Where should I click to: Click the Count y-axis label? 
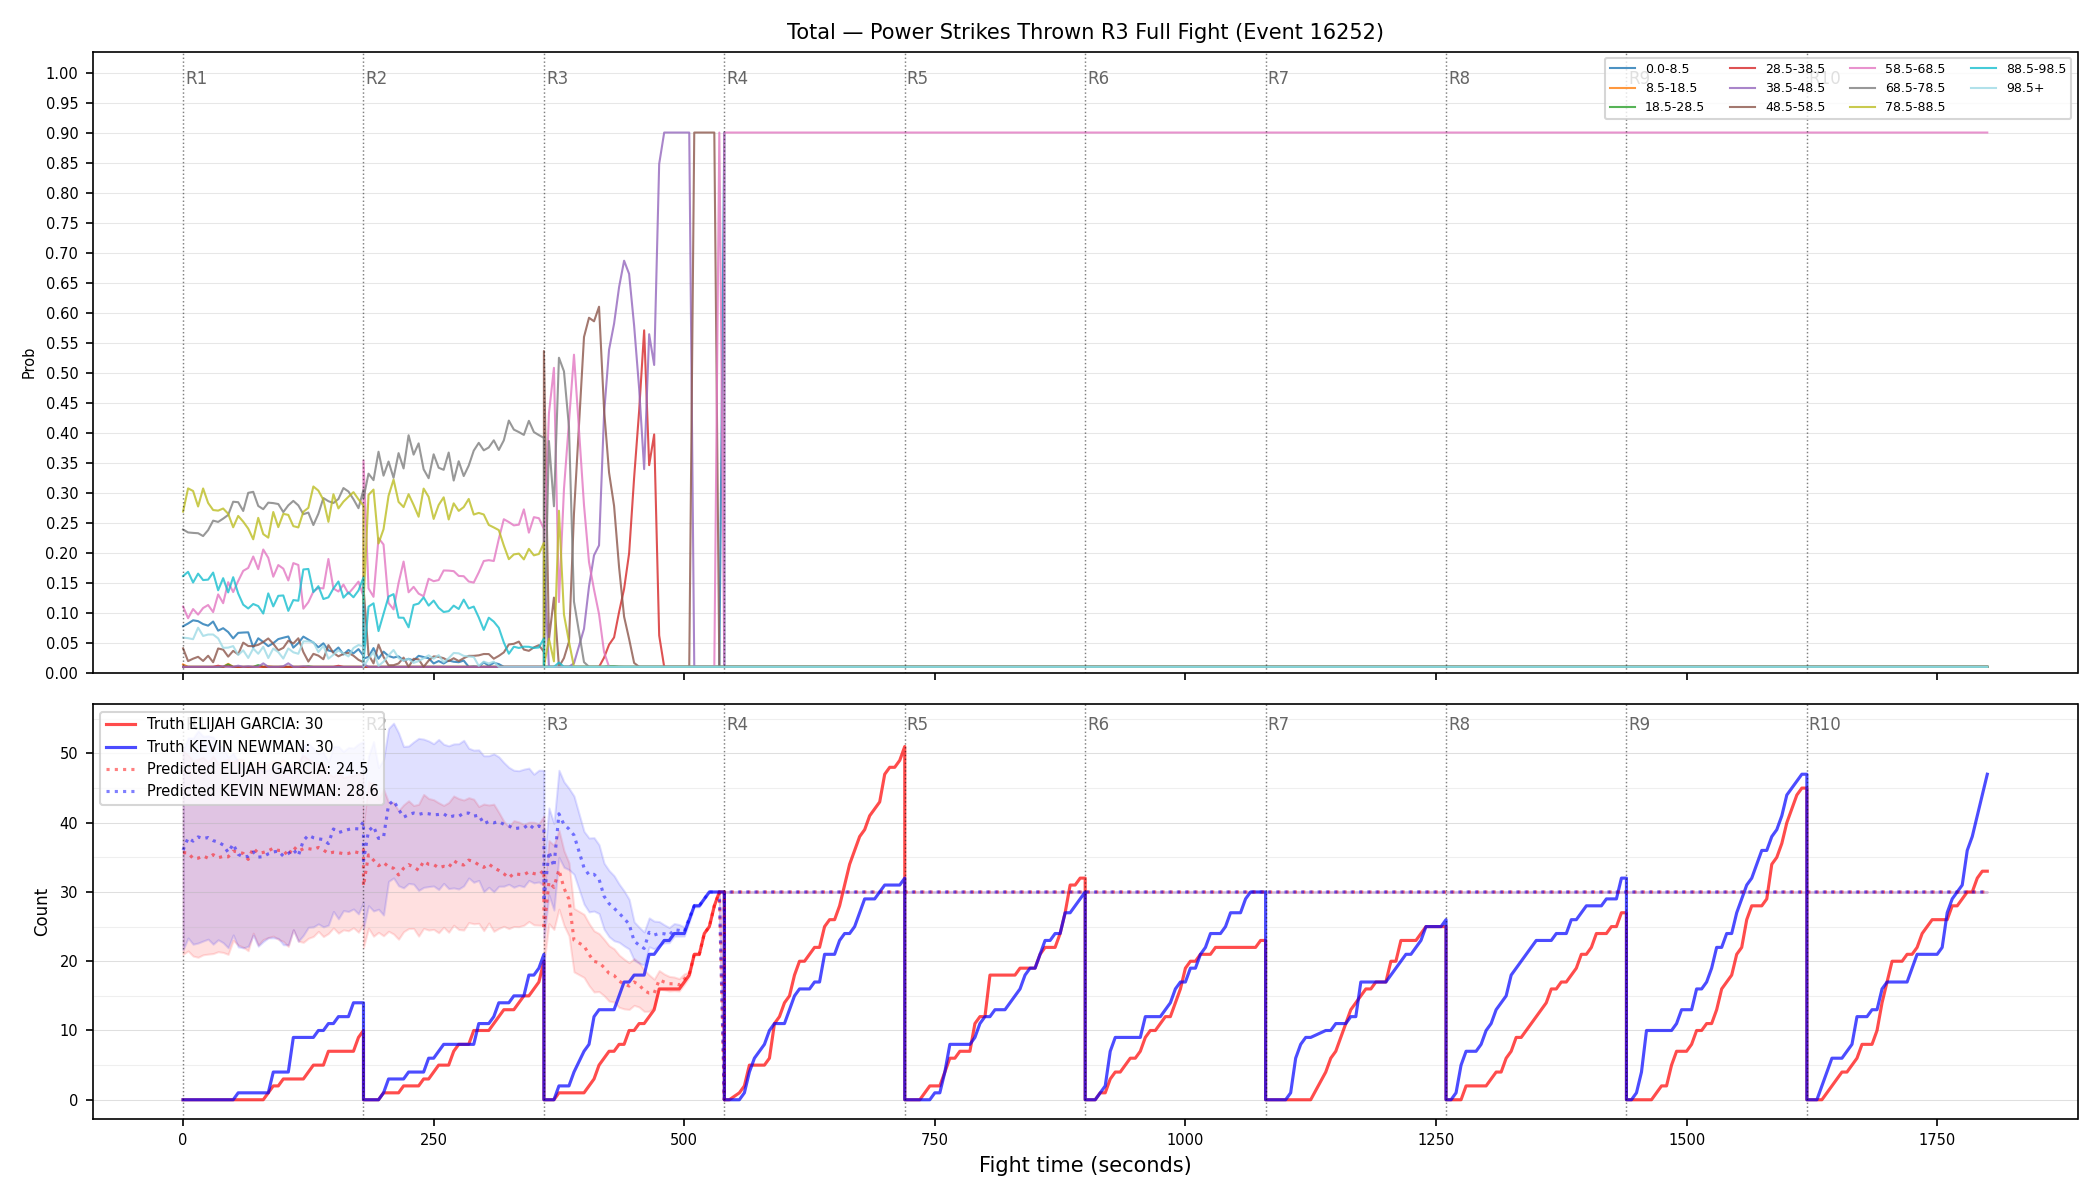tap(41, 912)
